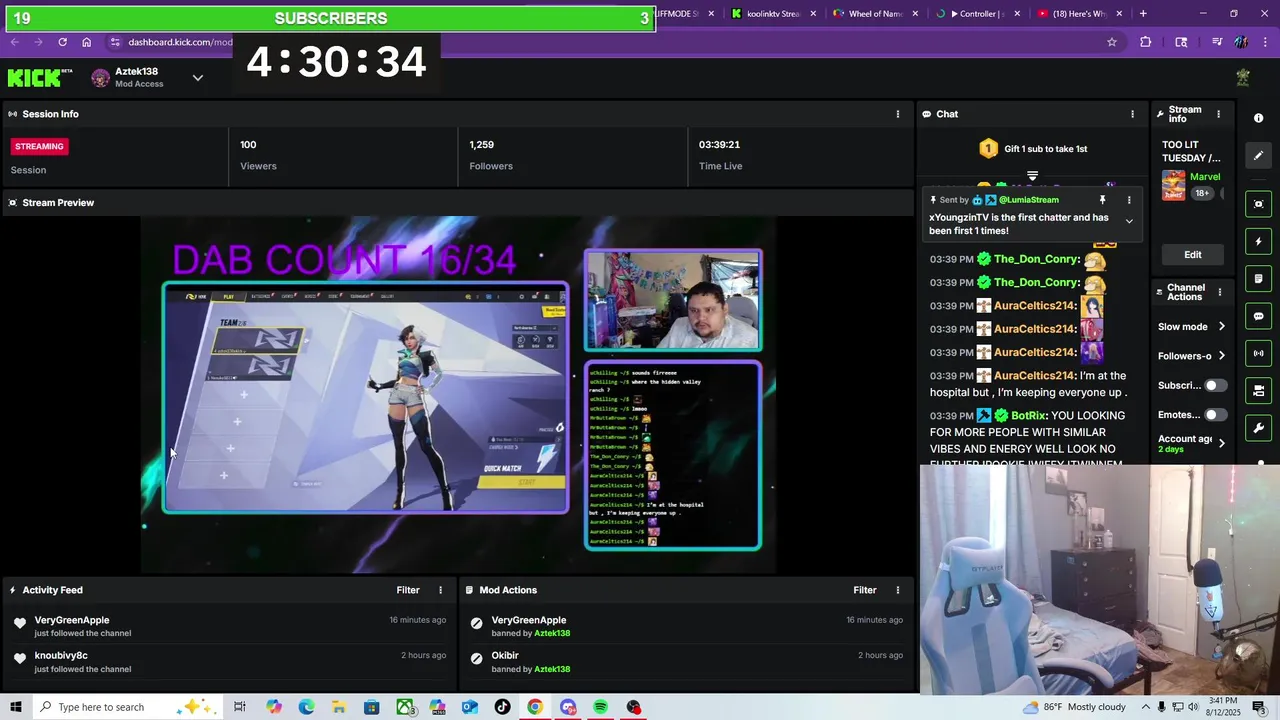Image resolution: width=1280 pixels, height=720 pixels.
Task: Open Chrome three-dot menu
Action: point(1265,42)
